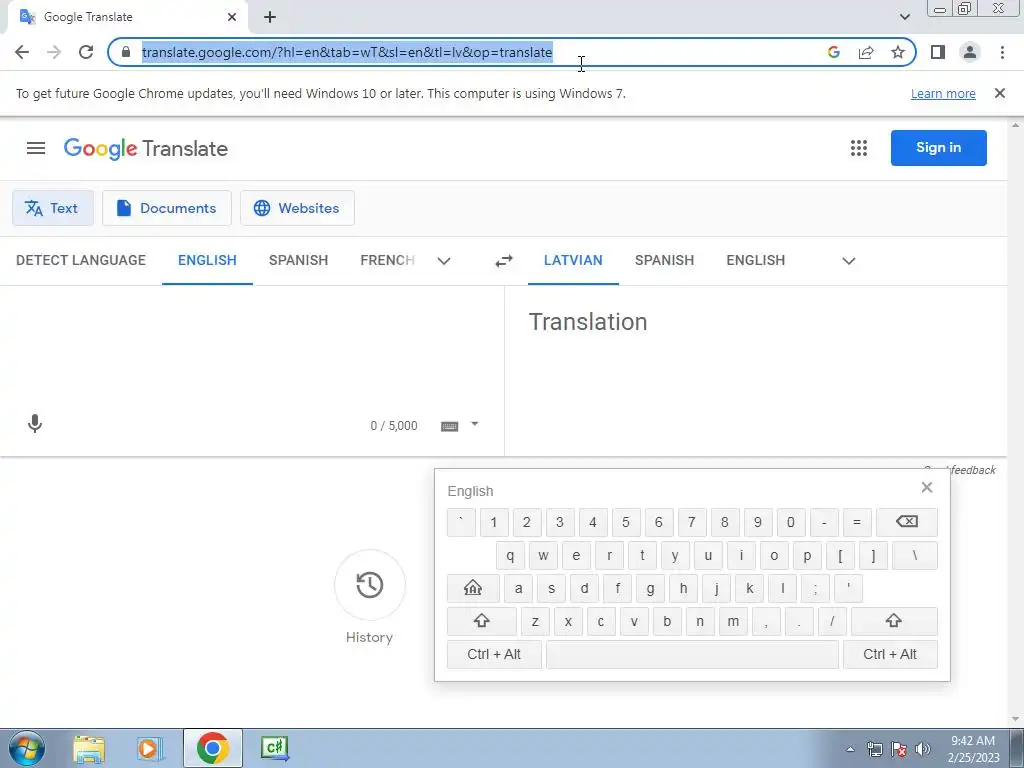Close the on-screen keyboard
Screen dimensions: 1024x768
(x=927, y=487)
